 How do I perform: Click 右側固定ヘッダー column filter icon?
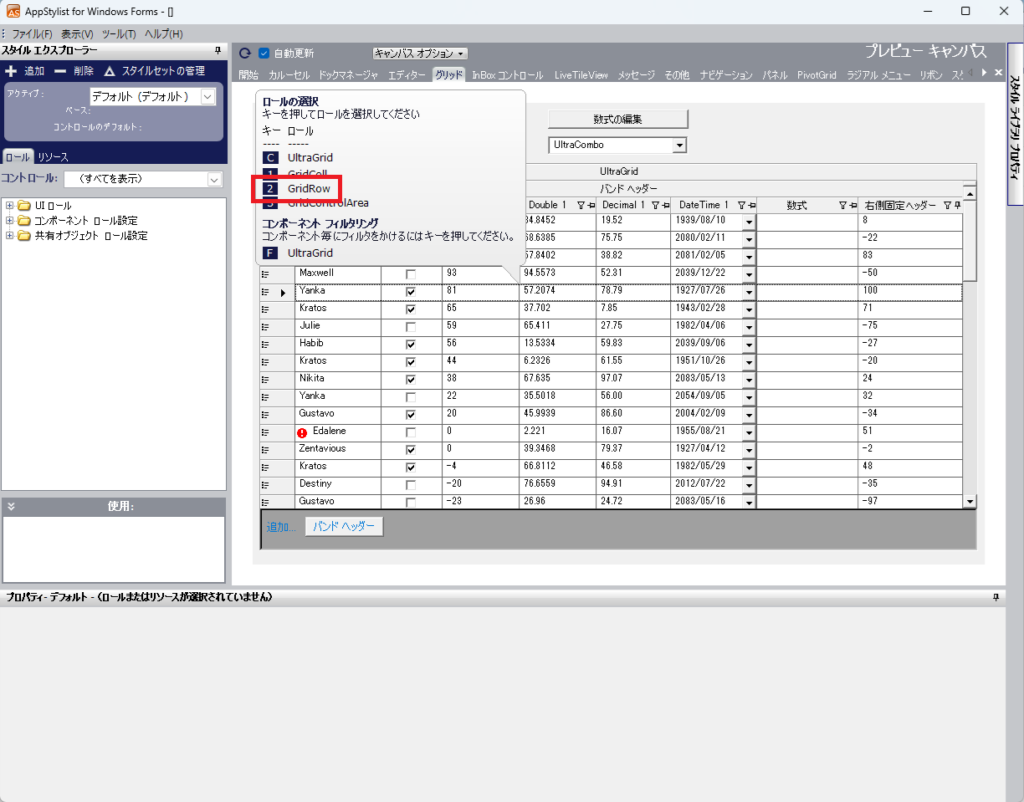click(947, 205)
